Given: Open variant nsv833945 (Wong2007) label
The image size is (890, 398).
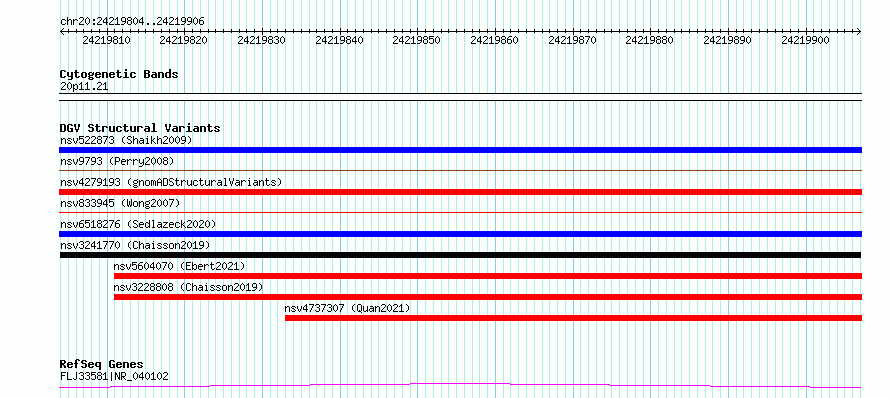Looking at the screenshot, I should coord(120,203).
